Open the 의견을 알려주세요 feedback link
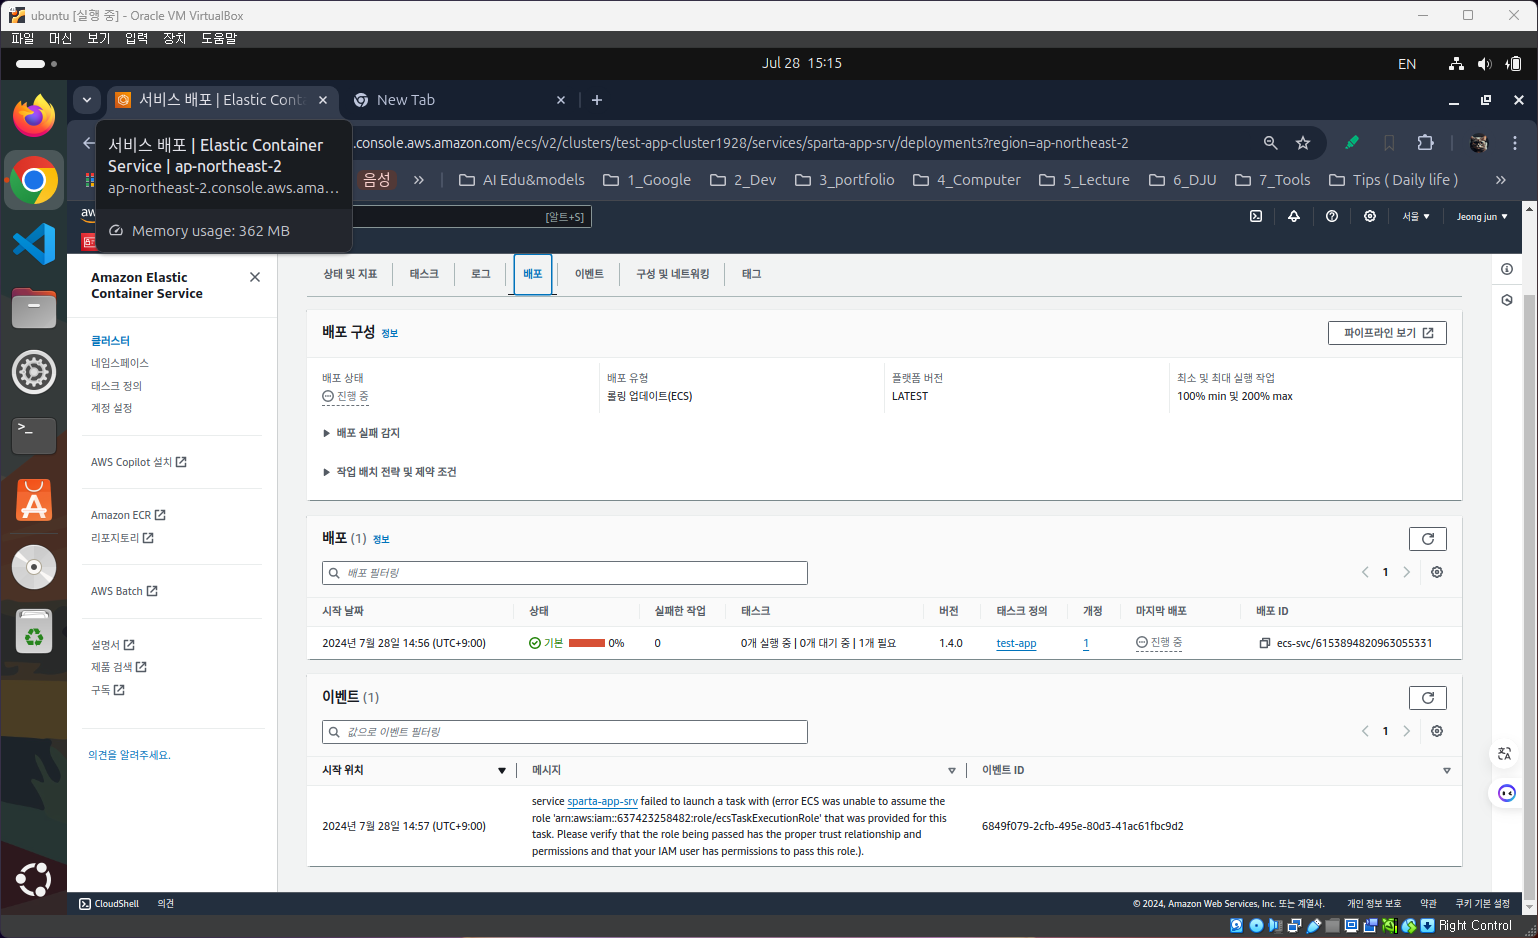This screenshot has height=938, width=1538. (129, 755)
